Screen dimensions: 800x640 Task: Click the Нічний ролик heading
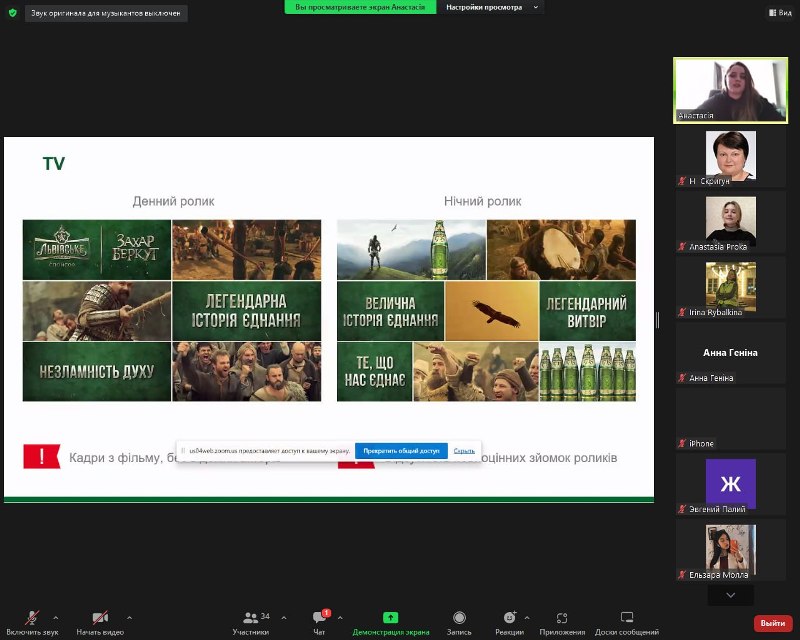pos(483,201)
